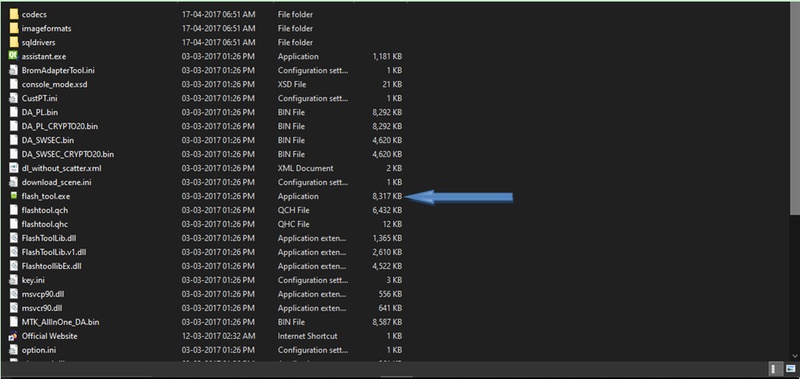Screen dimensions: 800x379
Task: Select DA_PL_CRYPTO20.bin file name
Action: (60, 127)
